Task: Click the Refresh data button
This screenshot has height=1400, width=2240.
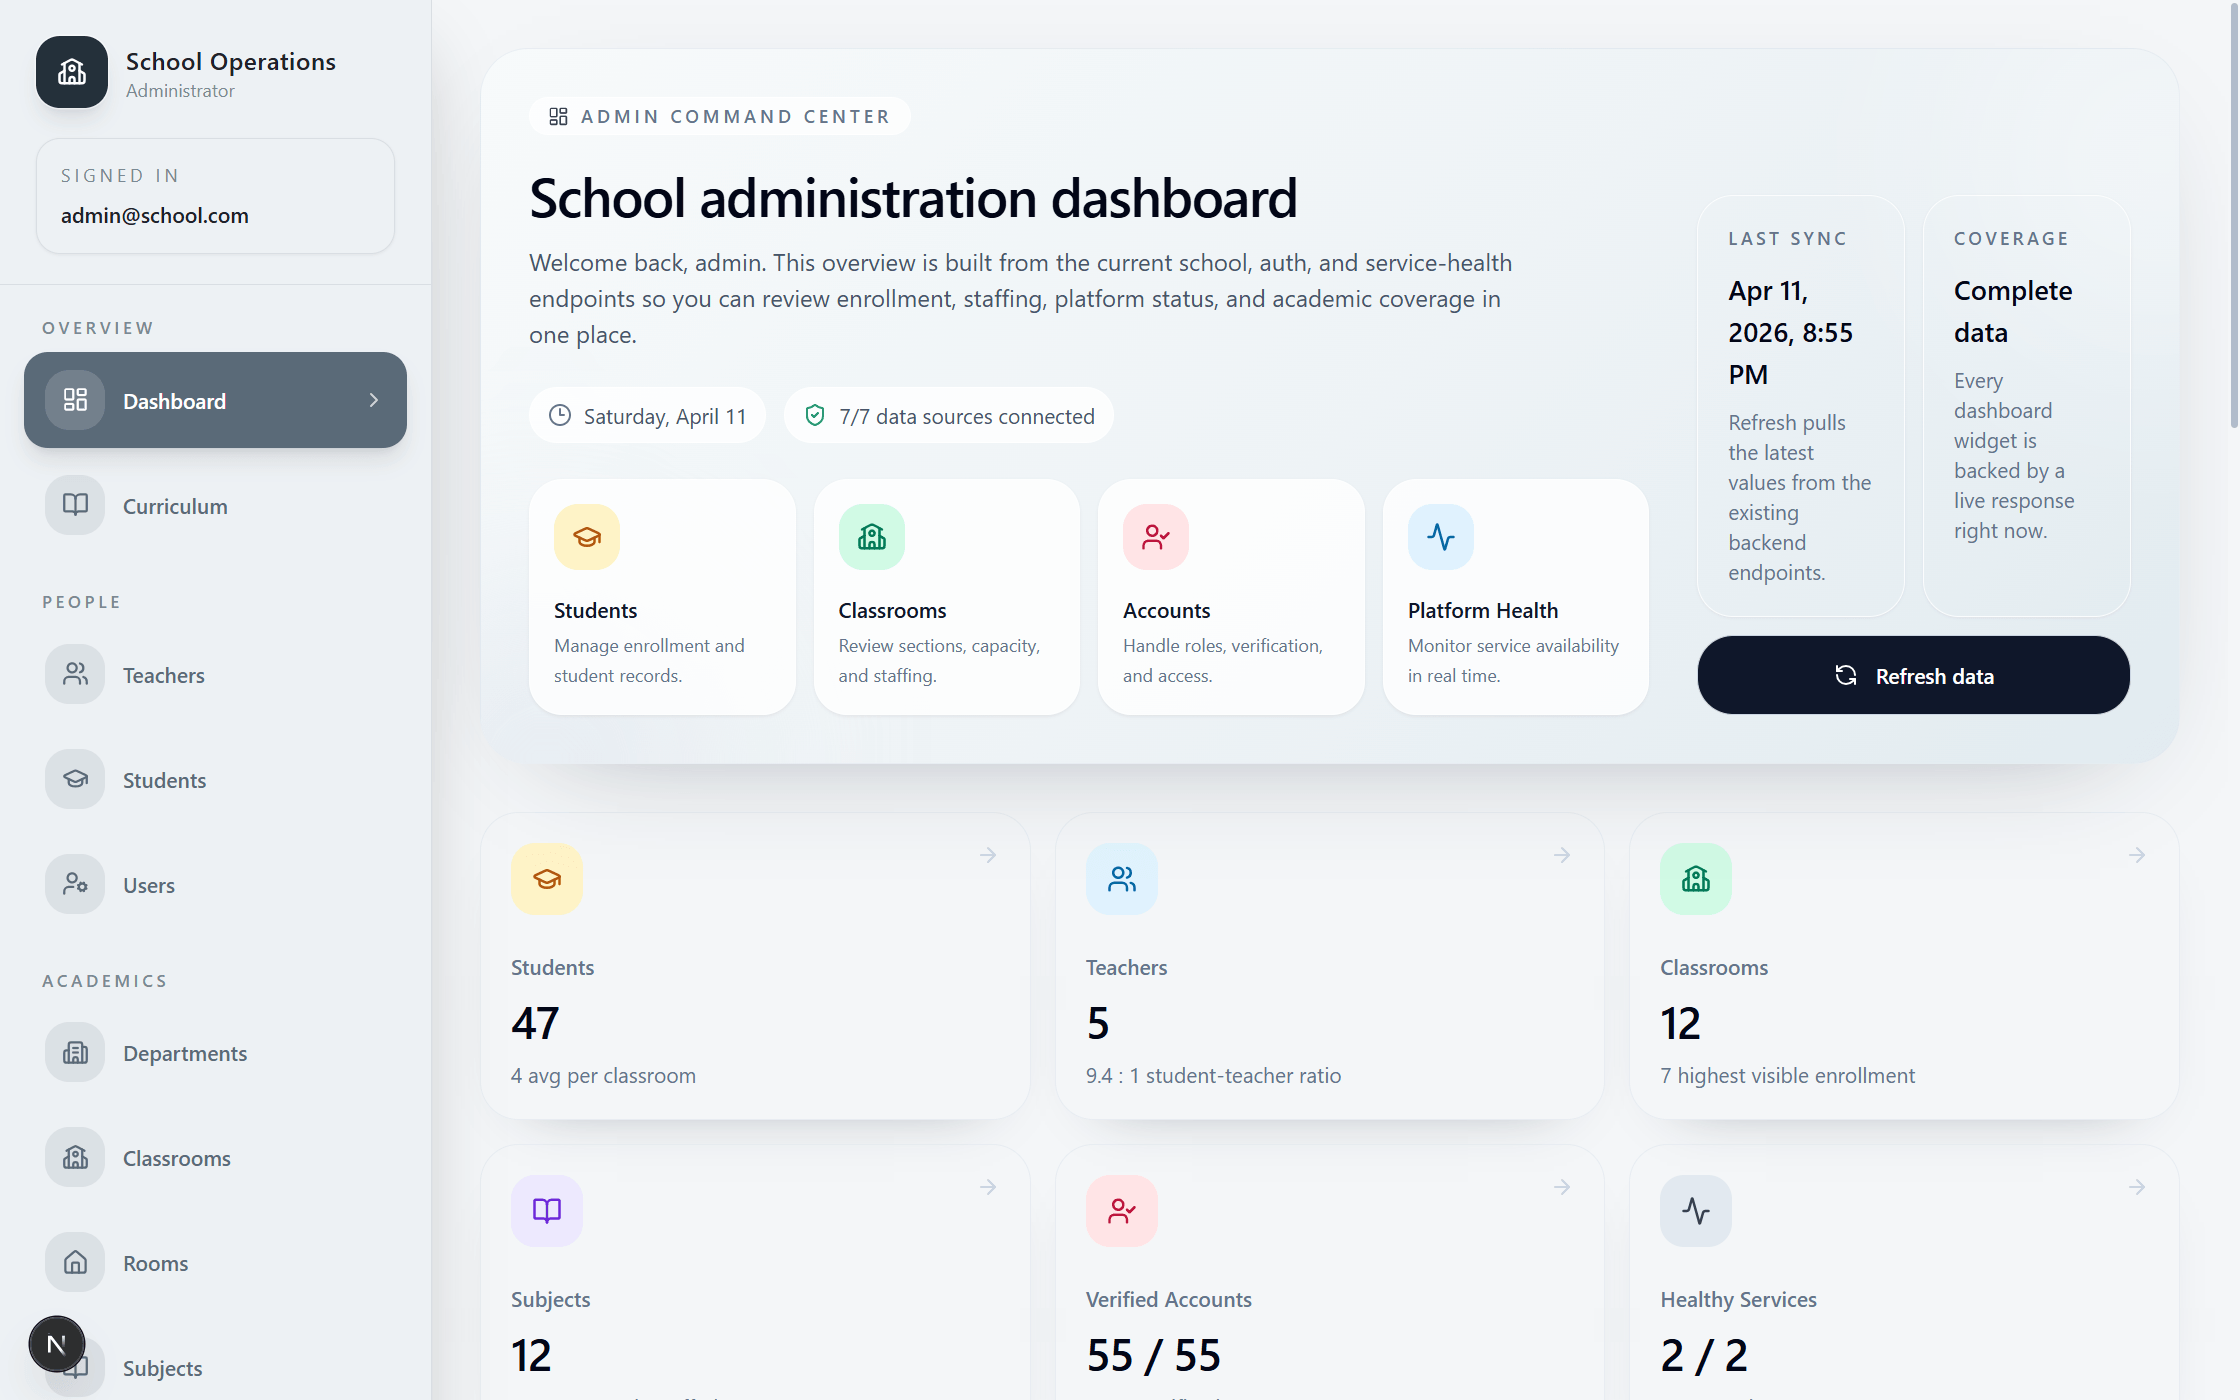Action: (1913, 675)
